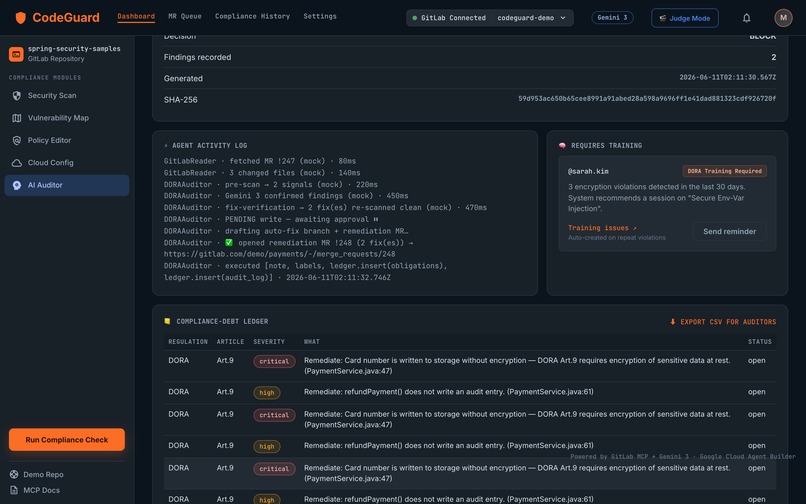The height and width of the screenshot is (504, 806).
Task: Click the MCP Docs document icon
Action: tap(14, 490)
